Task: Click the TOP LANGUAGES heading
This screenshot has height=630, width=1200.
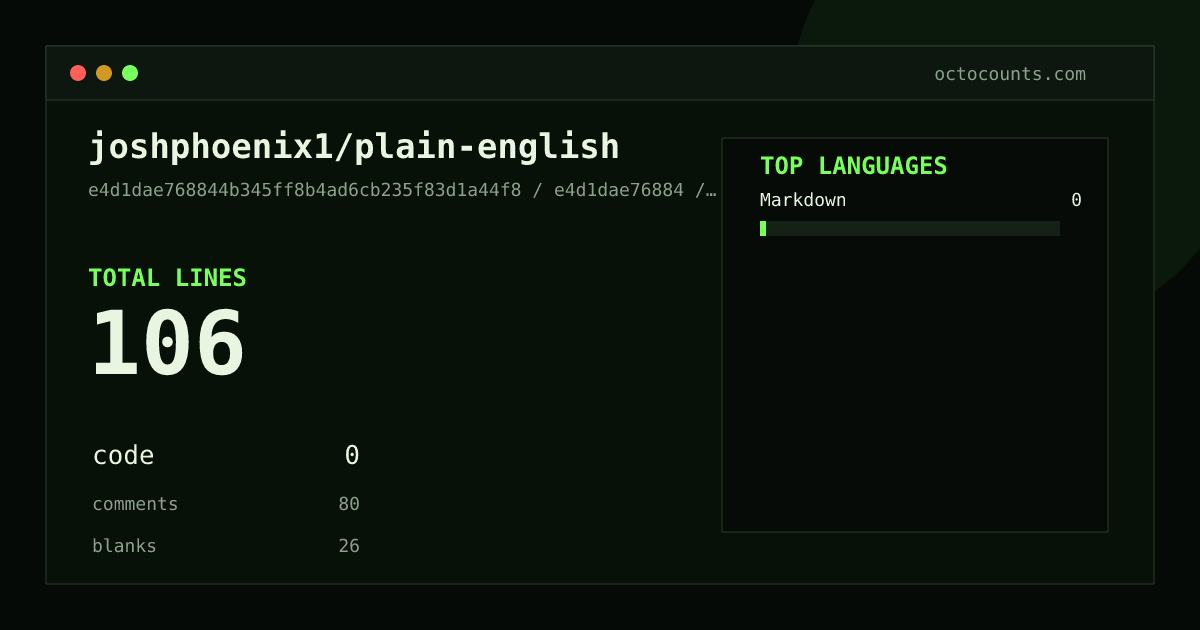Action: tap(853, 166)
